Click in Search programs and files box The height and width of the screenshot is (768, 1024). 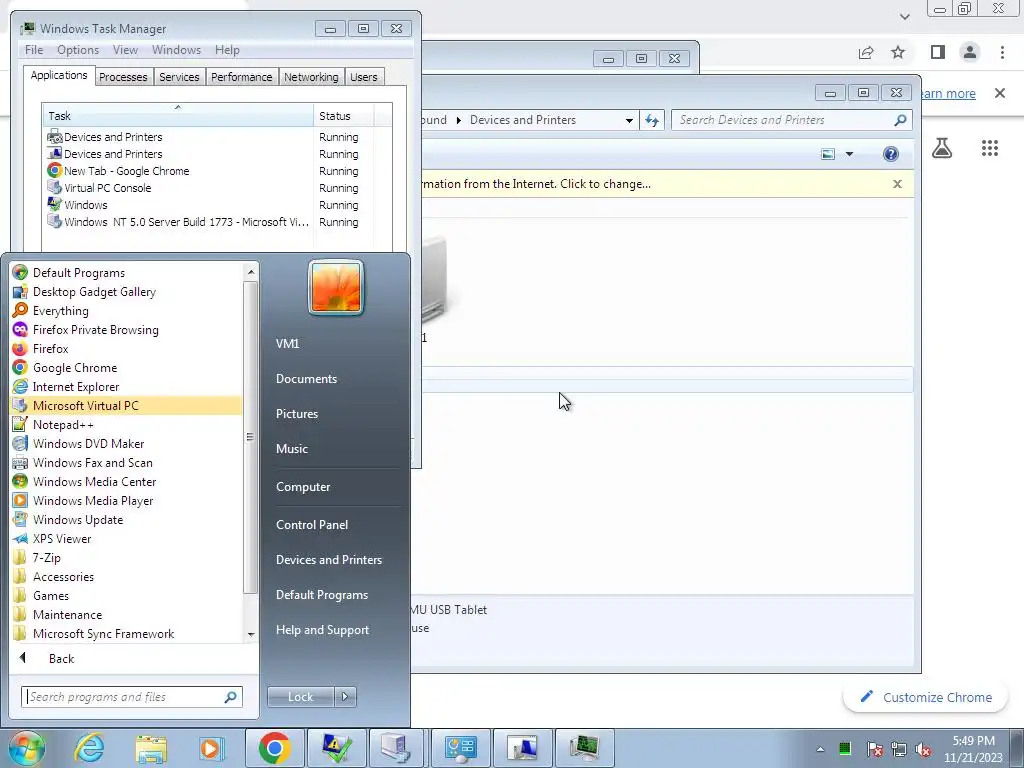[x=131, y=697]
